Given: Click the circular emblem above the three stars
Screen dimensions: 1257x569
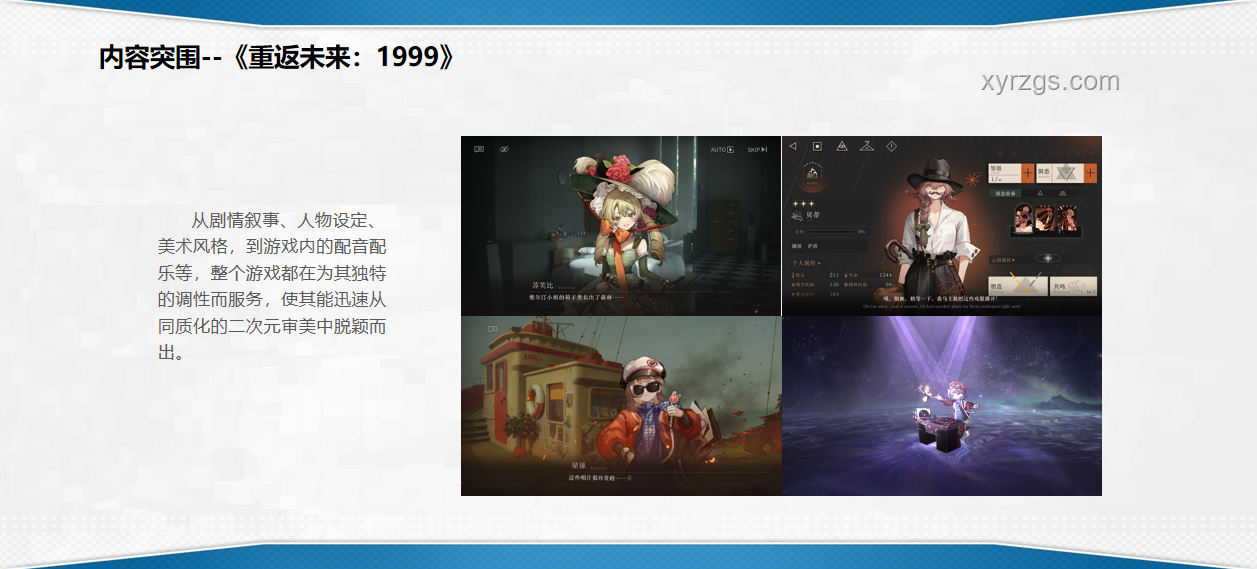Looking at the screenshot, I should click(x=813, y=176).
